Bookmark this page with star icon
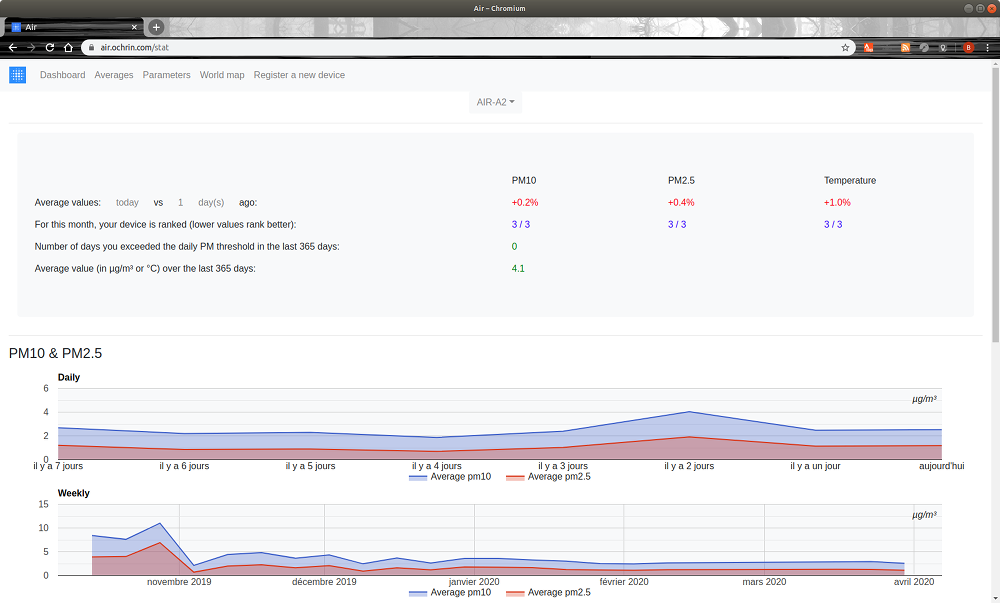 [845, 47]
